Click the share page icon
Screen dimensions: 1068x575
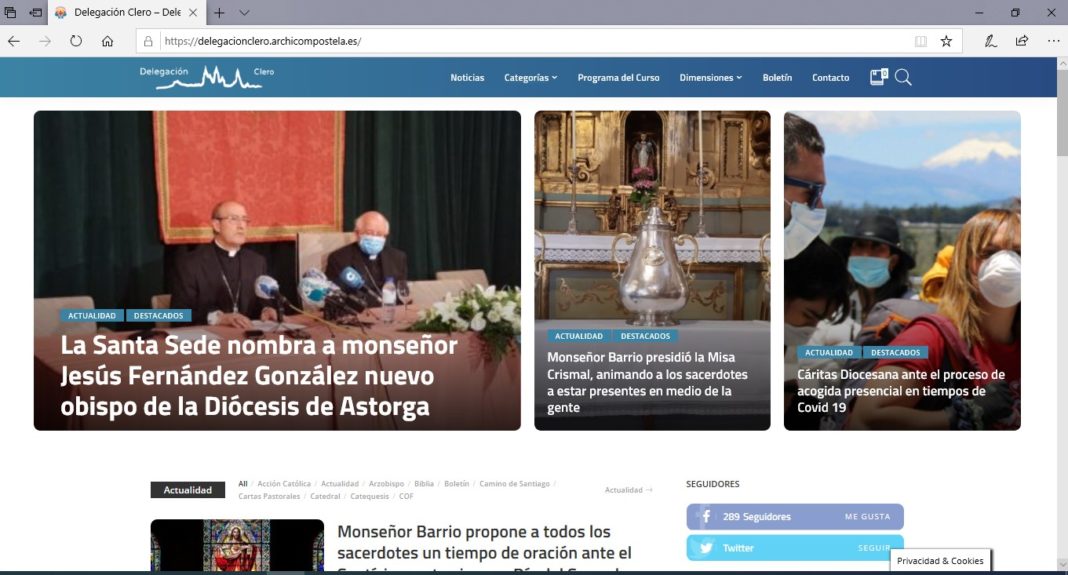[x=1022, y=41]
